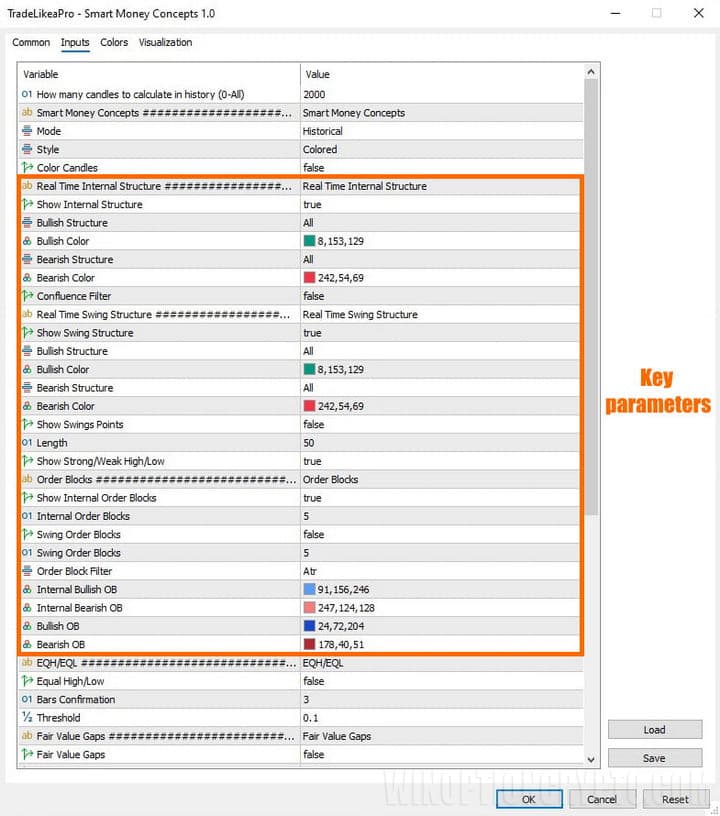Viewport: 720px width, 816px height.
Task: Open the Order Block Filter Atr dropdown
Action: [x=440, y=571]
